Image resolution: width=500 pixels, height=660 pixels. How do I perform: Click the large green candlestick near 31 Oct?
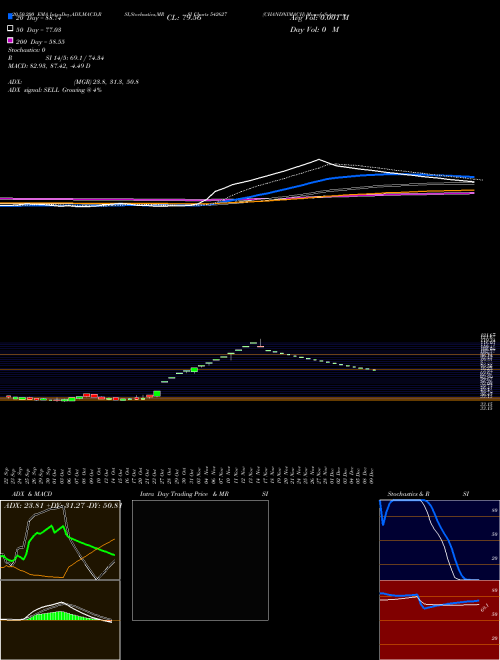pos(194,370)
